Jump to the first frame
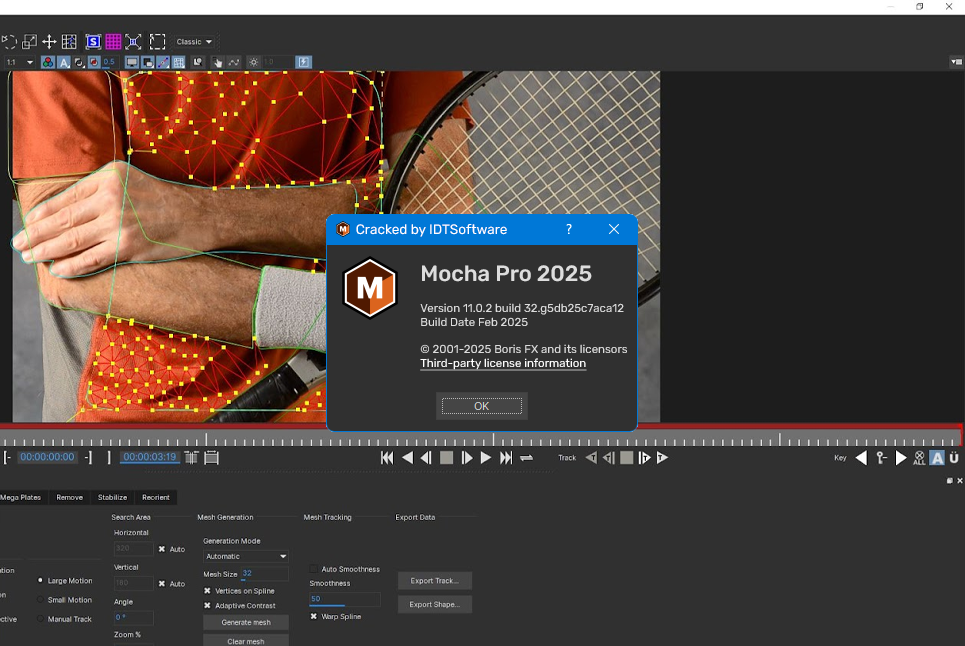This screenshot has width=965, height=646. coord(387,458)
